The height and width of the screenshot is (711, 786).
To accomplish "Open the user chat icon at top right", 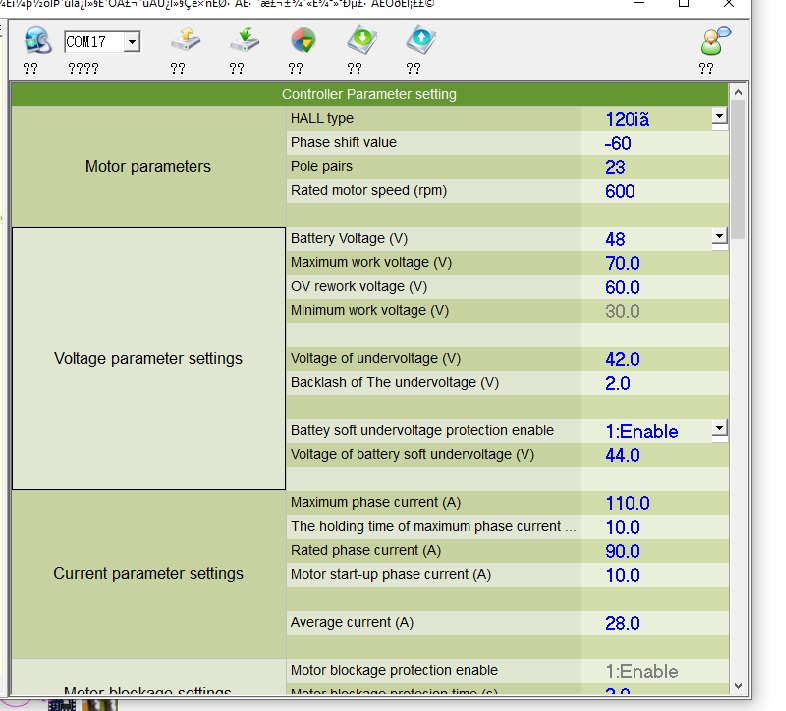I will click(x=714, y=41).
